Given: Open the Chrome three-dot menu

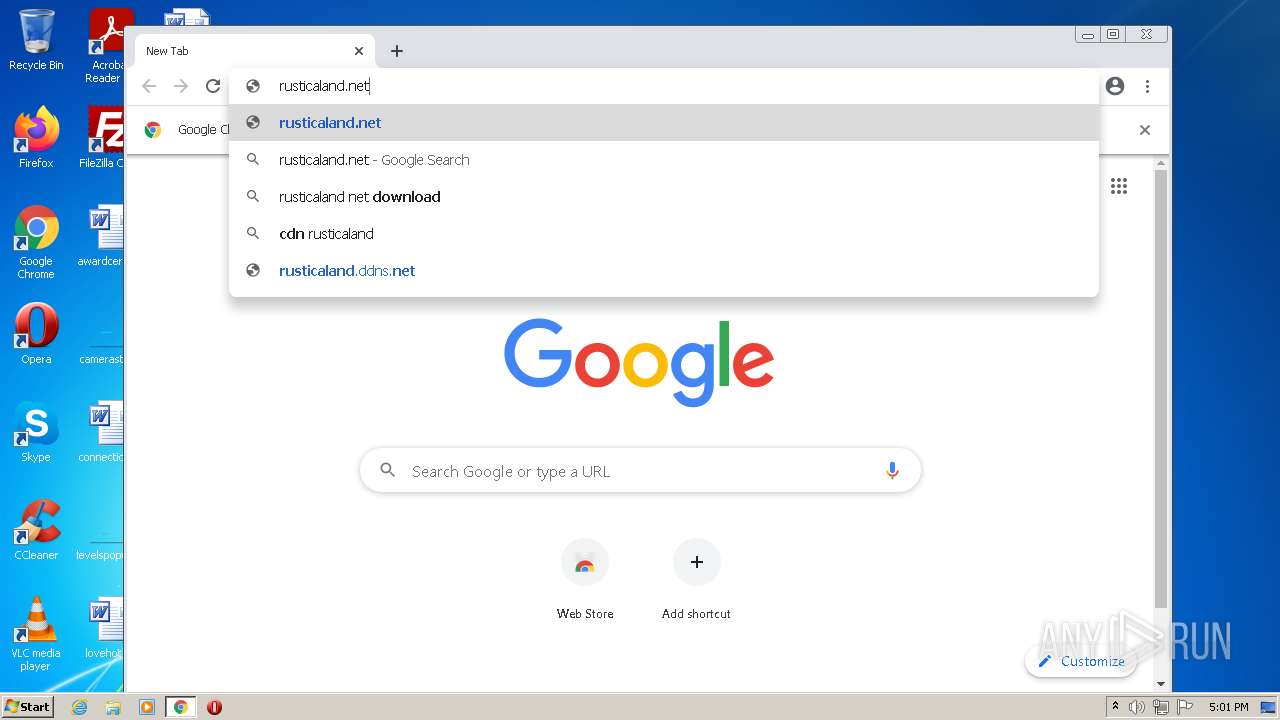Looking at the screenshot, I should [x=1147, y=86].
